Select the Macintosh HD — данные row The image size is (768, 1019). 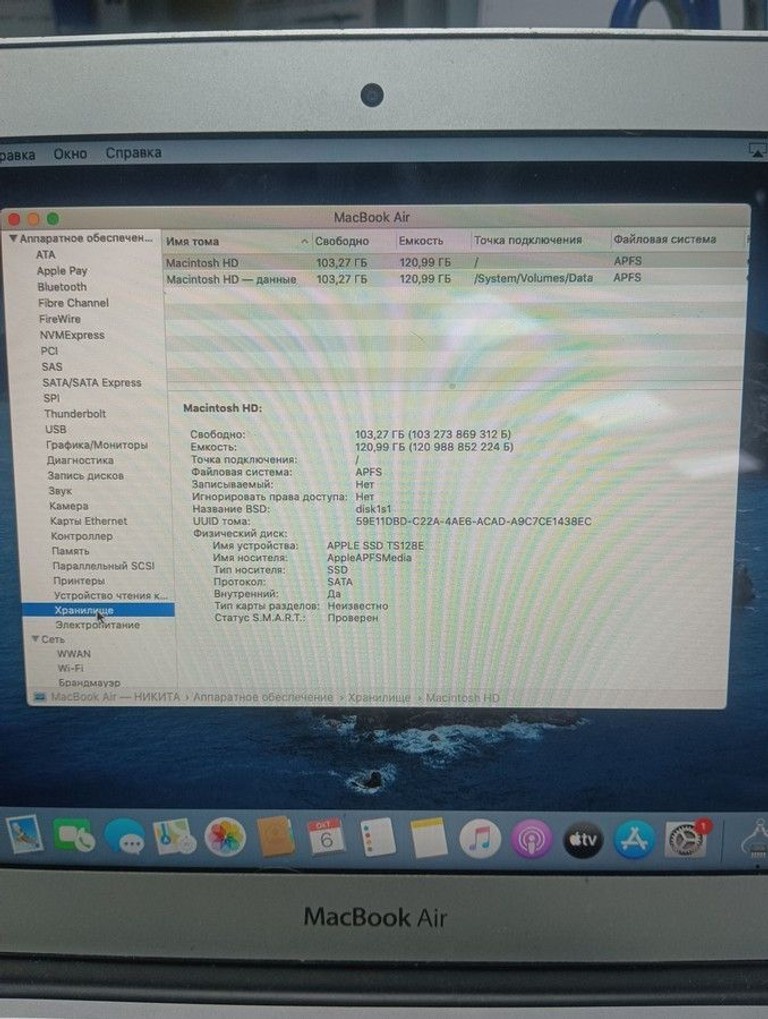point(454,278)
